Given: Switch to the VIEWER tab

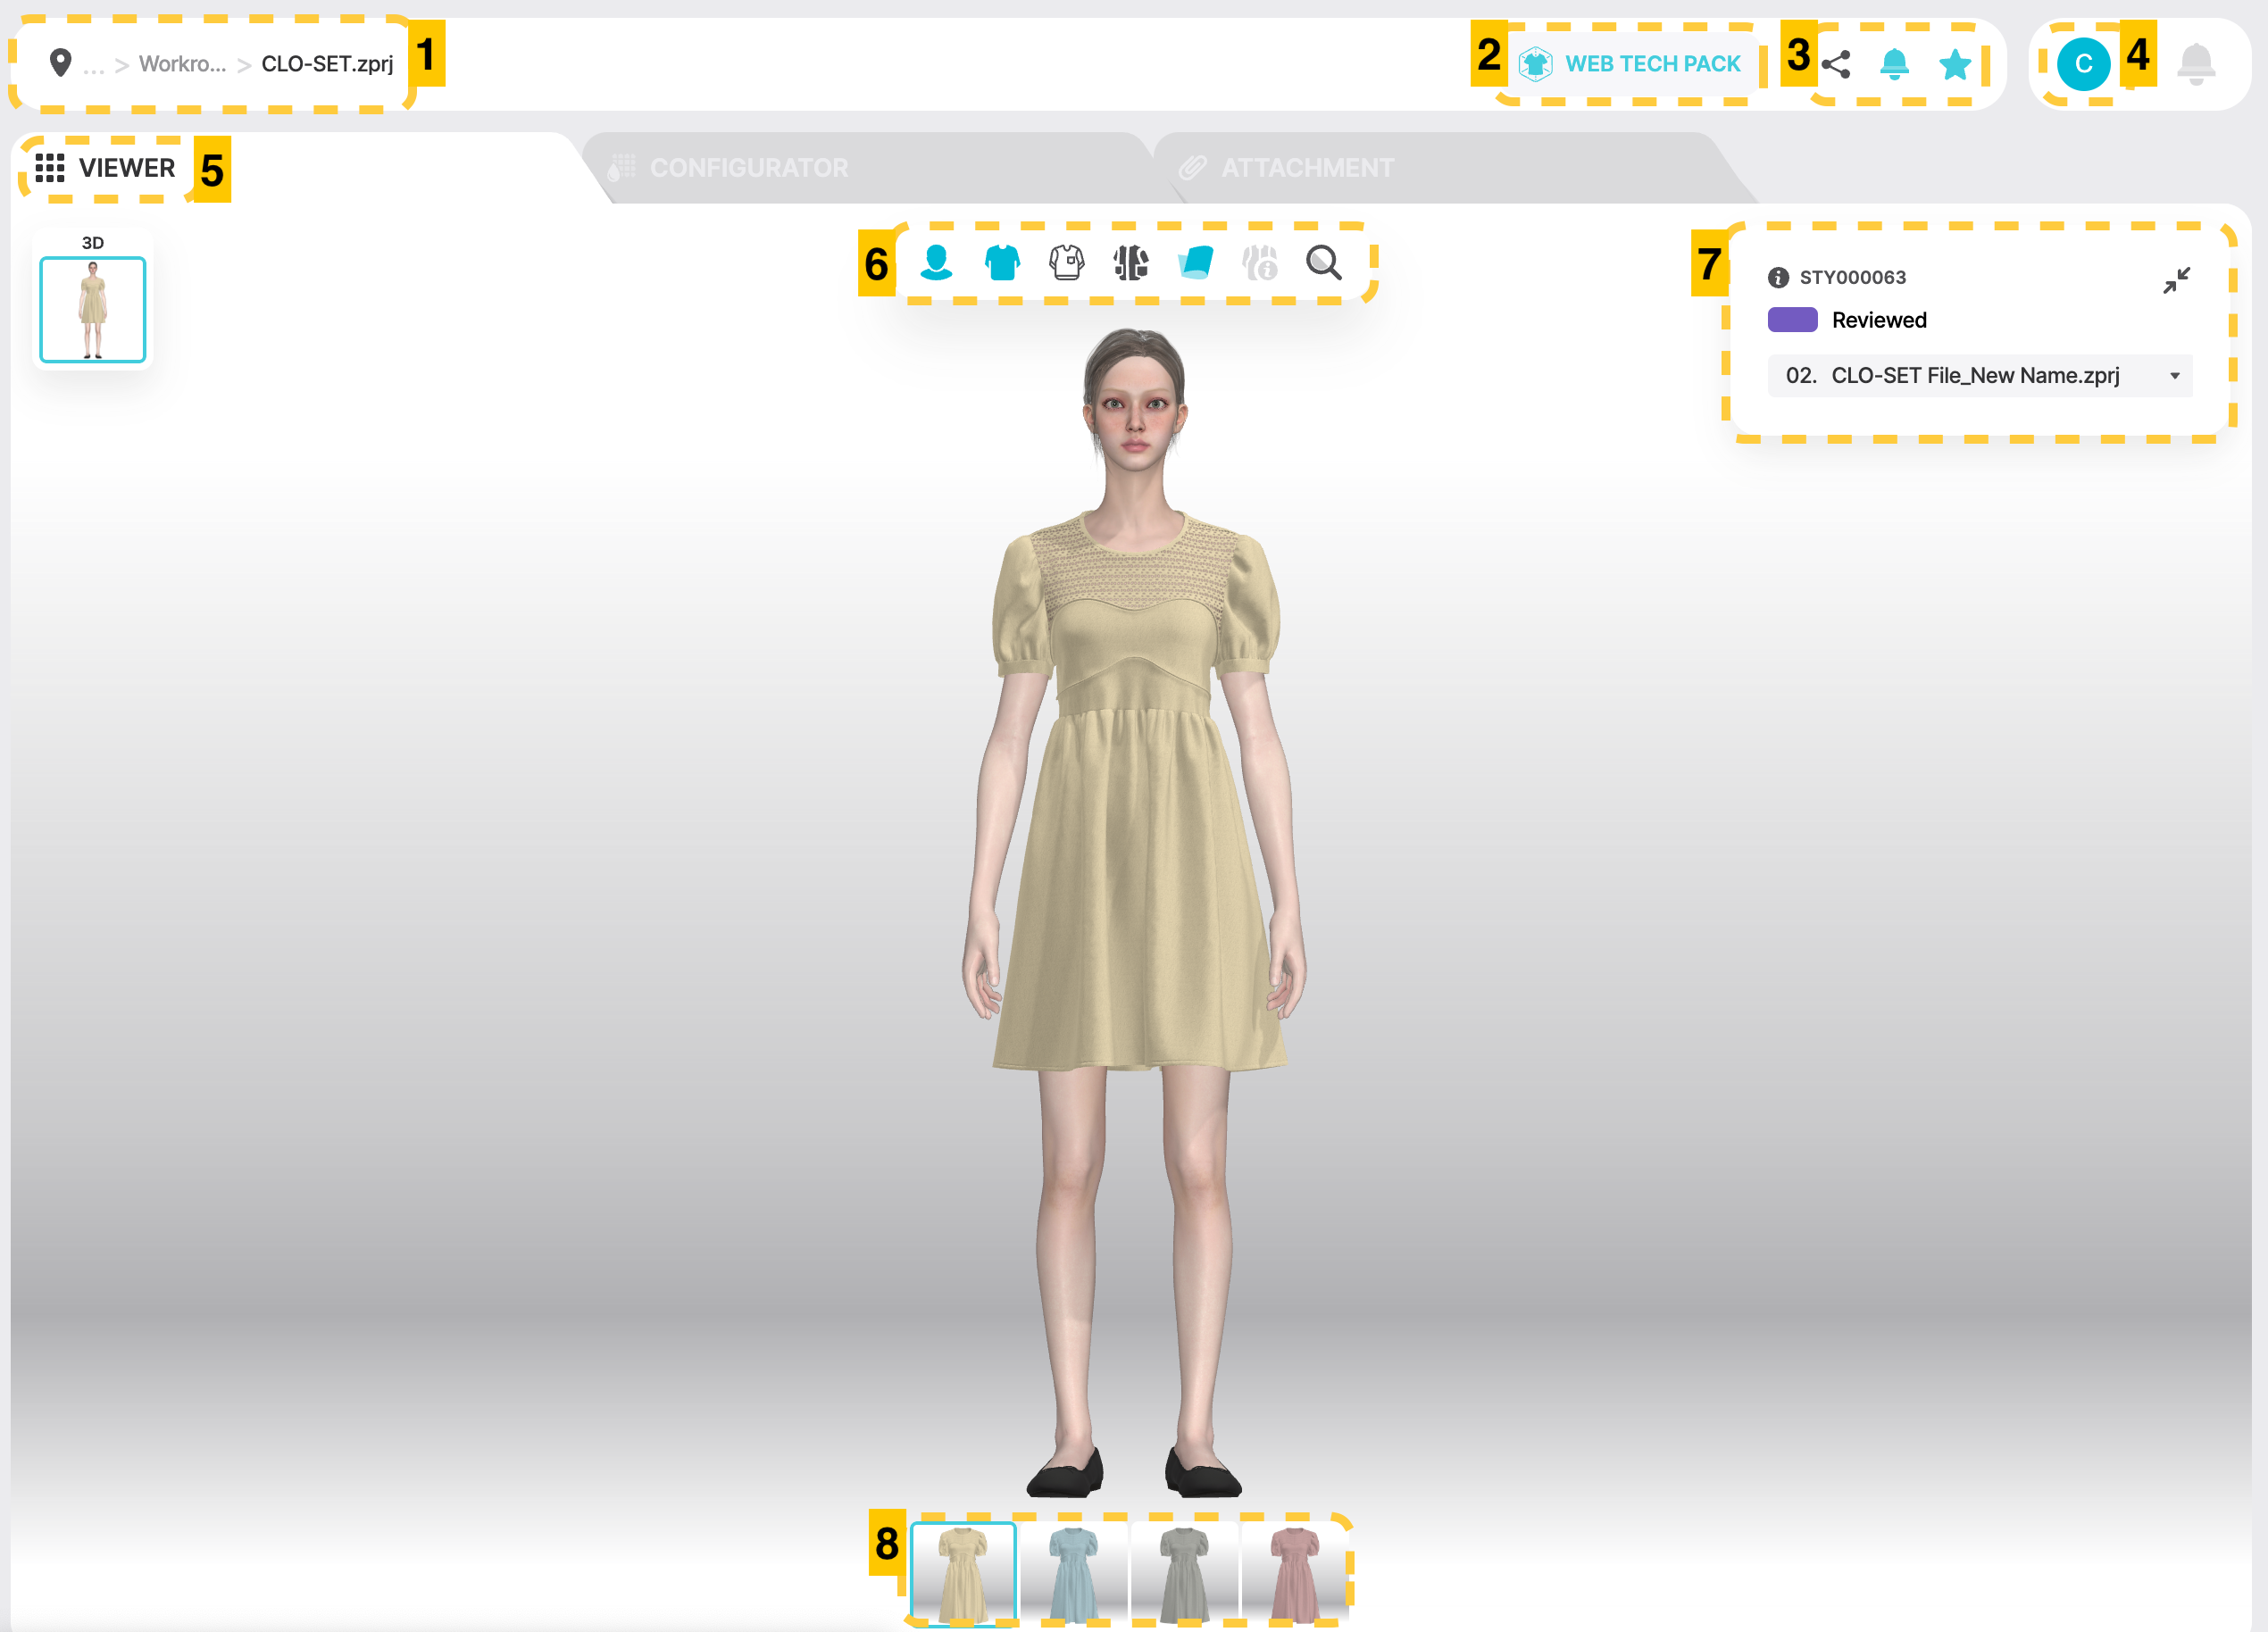Looking at the screenshot, I should click(105, 168).
